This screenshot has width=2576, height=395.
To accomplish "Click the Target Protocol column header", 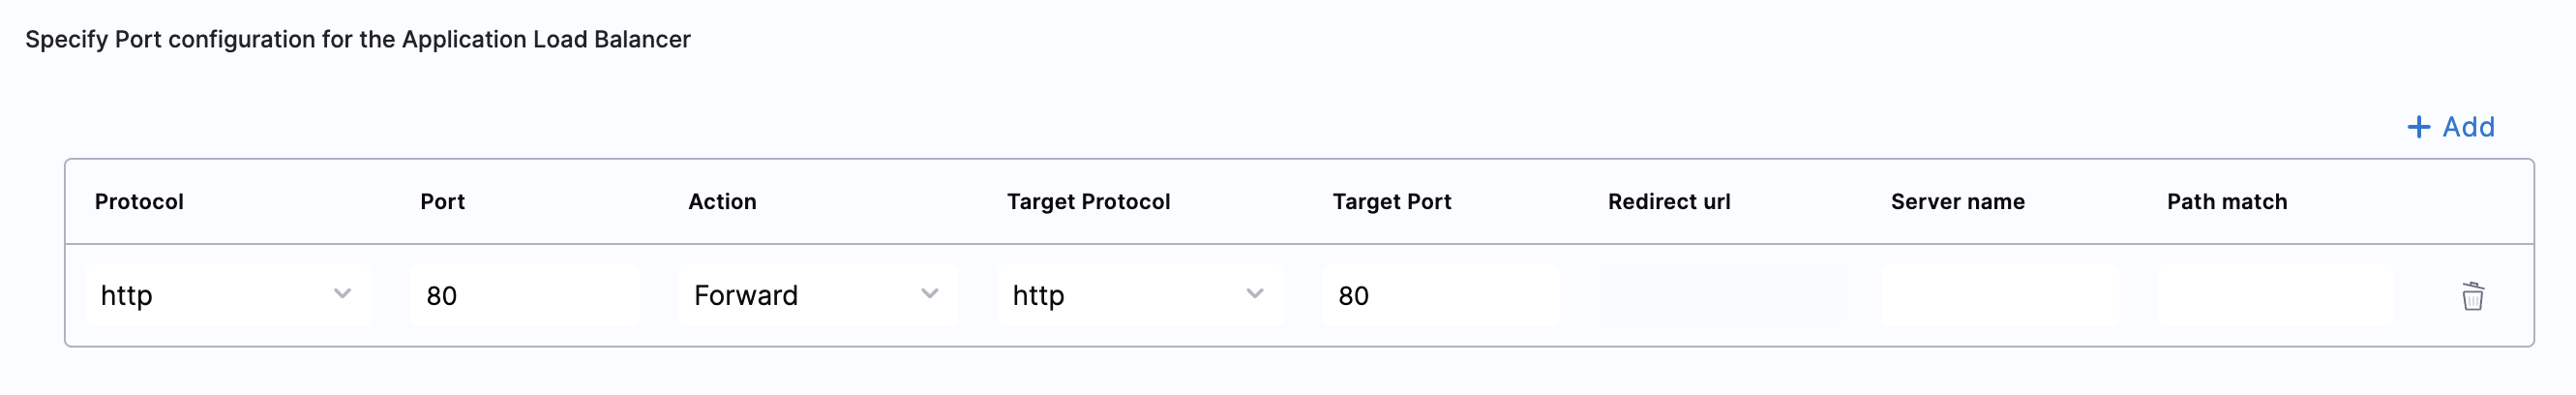I will click(1088, 202).
